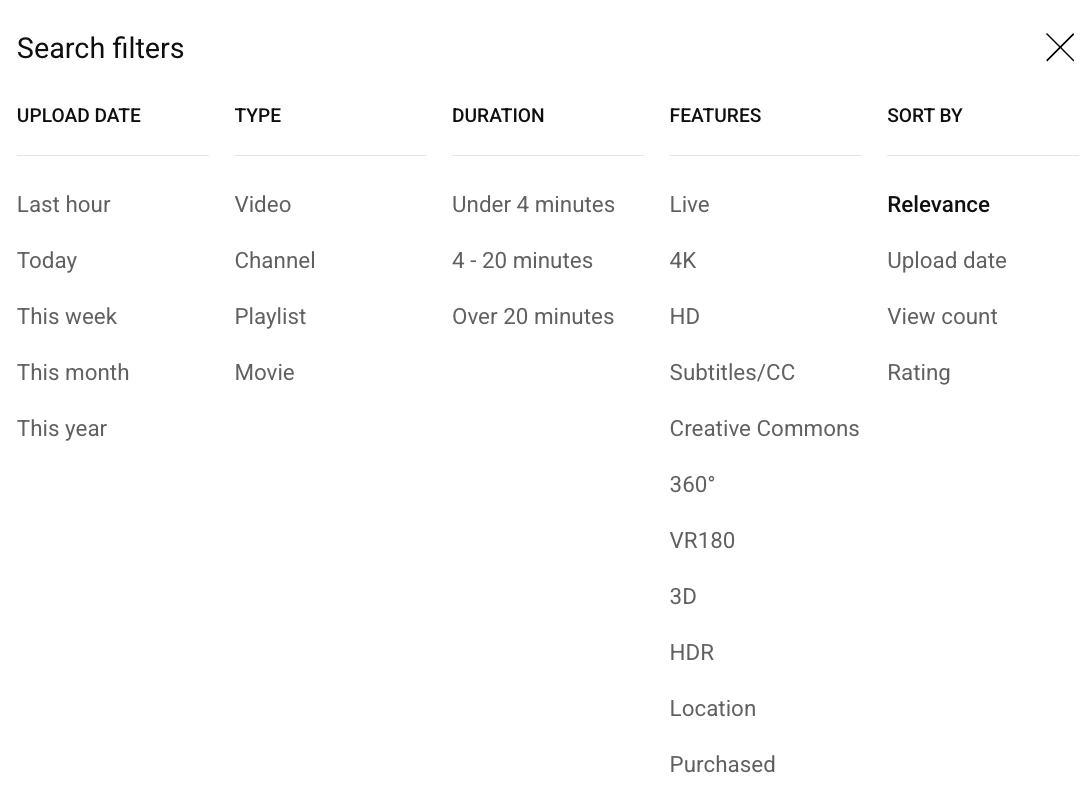Select Creative Commons feature
The width and height of the screenshot is (1092, 806).
coord(764,429)
